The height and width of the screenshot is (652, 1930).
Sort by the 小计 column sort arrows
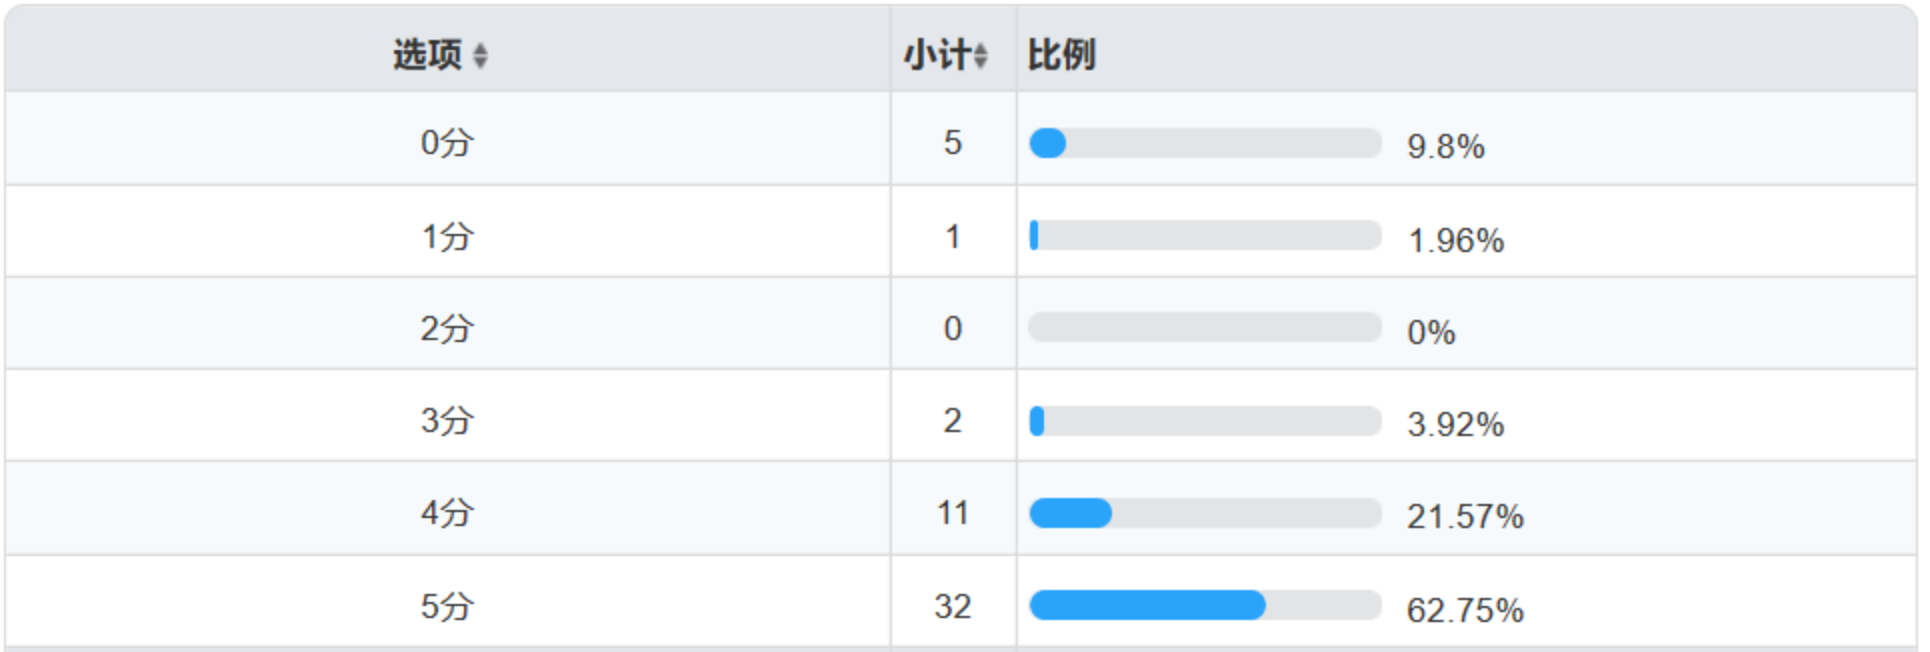(x=981, y=56)
